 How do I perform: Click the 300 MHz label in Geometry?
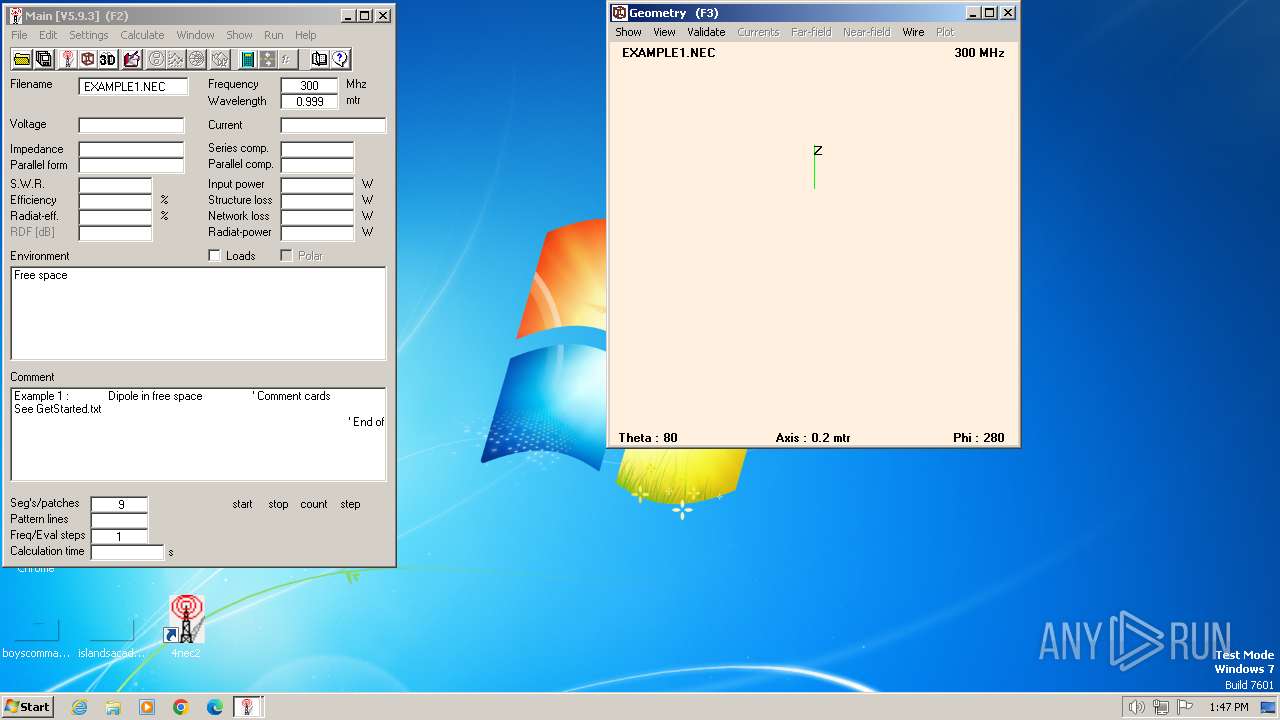(x=979, y=52)
